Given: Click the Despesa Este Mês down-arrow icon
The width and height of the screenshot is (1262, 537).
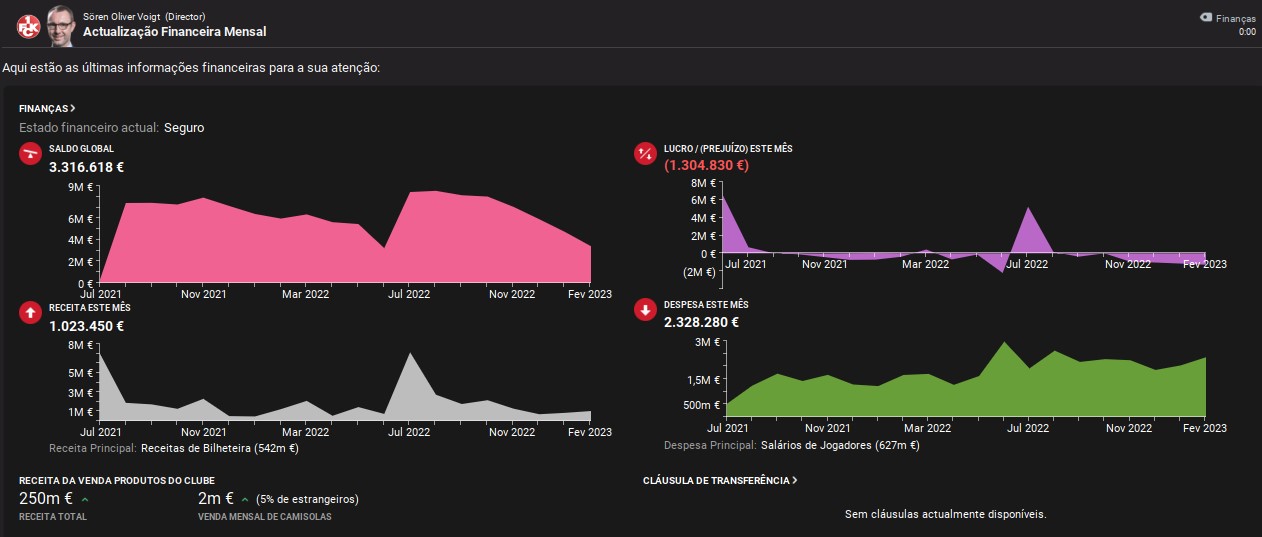Looking at the screenshot, I should coord(645,310).
